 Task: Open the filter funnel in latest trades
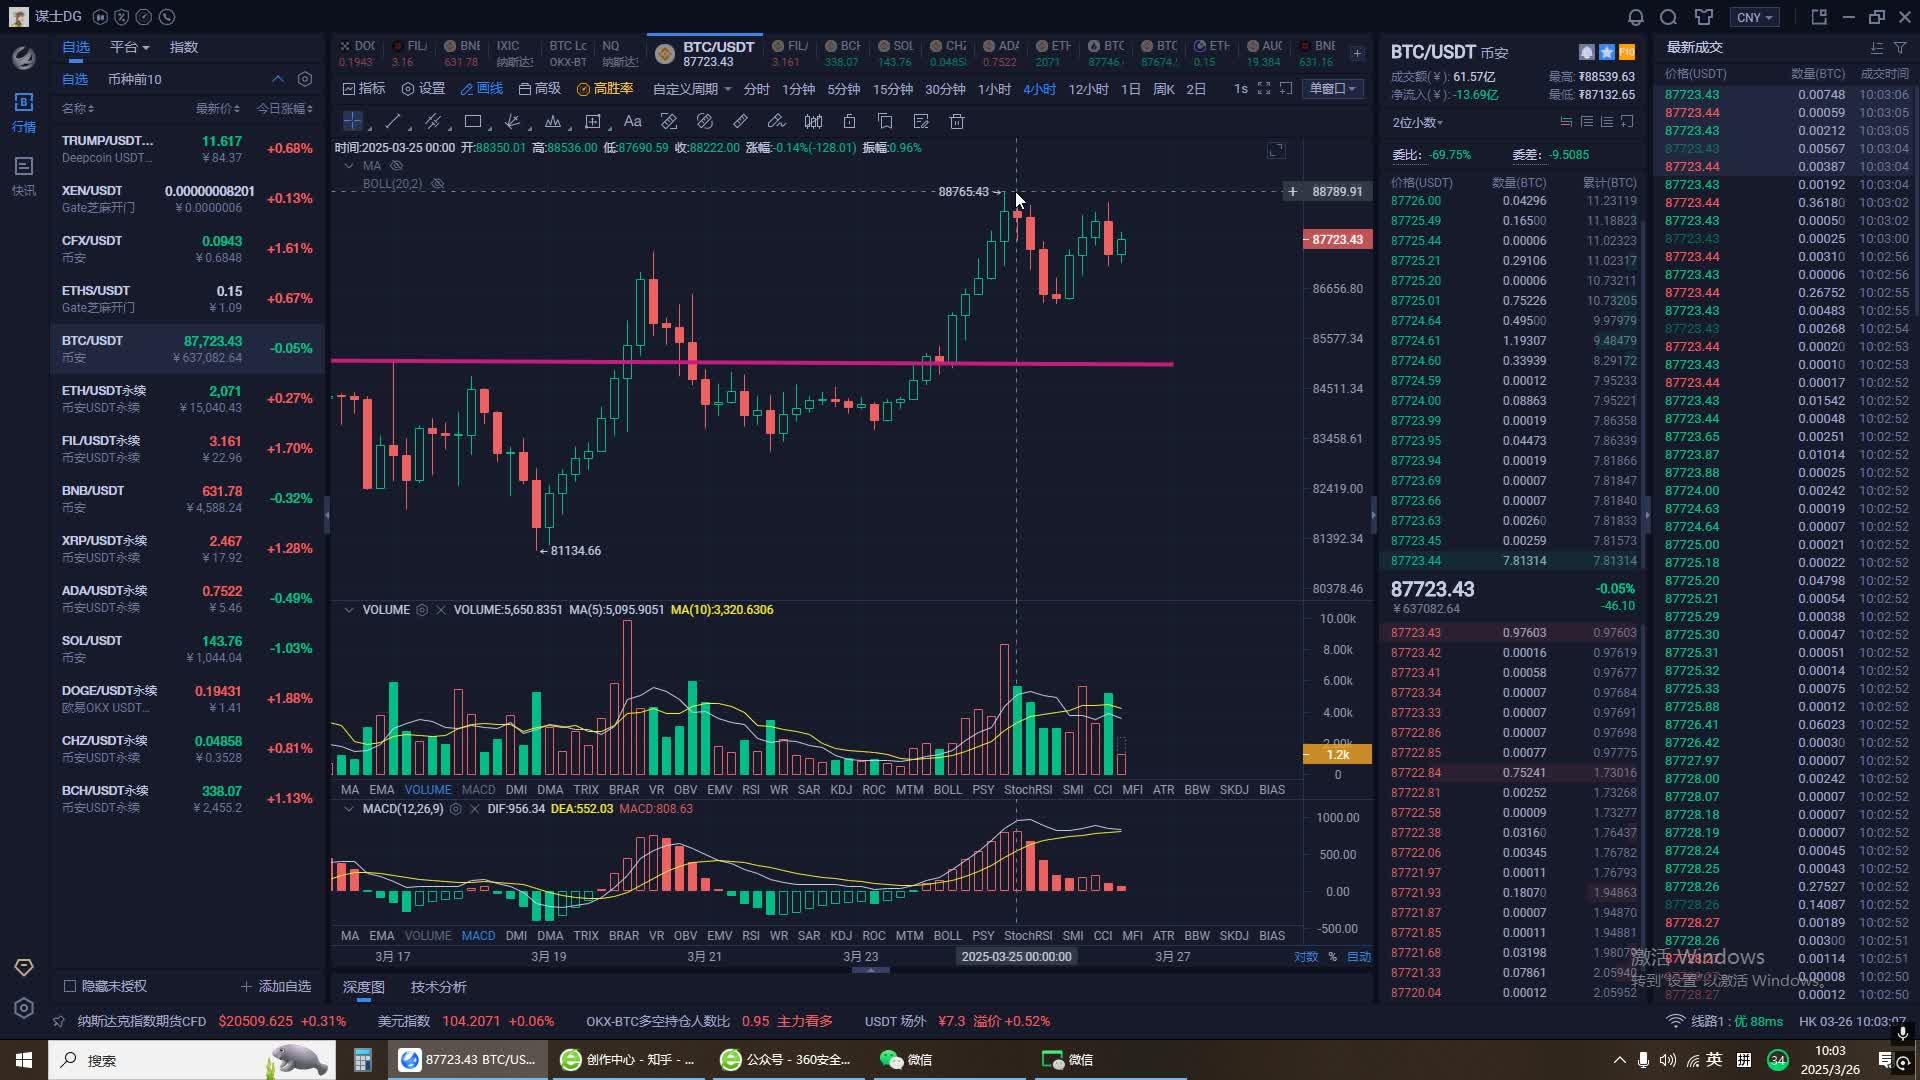[x=1900, y=47]
